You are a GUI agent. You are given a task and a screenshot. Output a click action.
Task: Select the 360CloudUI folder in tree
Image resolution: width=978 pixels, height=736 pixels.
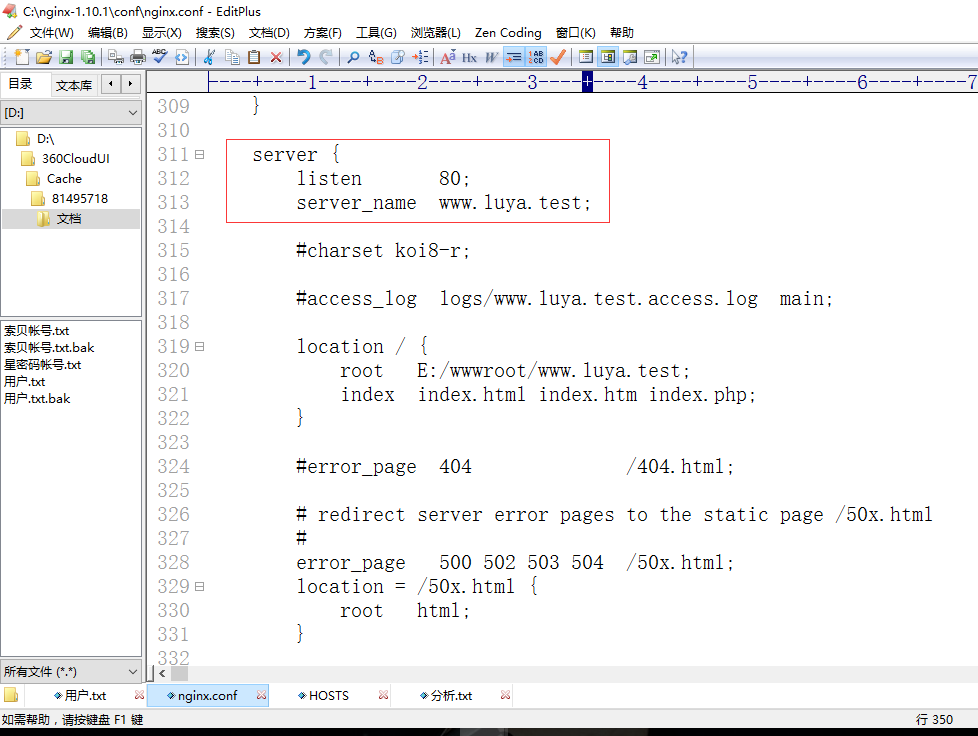point(75,159)
